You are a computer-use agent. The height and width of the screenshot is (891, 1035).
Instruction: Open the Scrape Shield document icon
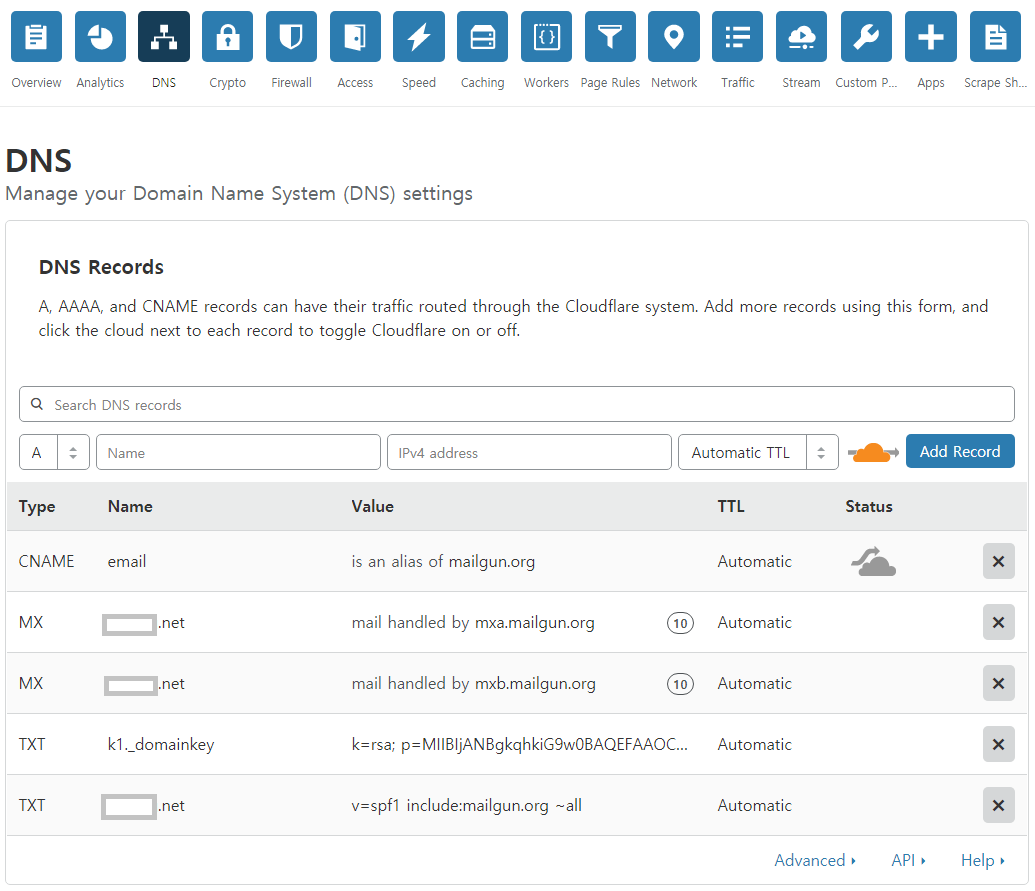[x=995, y=36]
